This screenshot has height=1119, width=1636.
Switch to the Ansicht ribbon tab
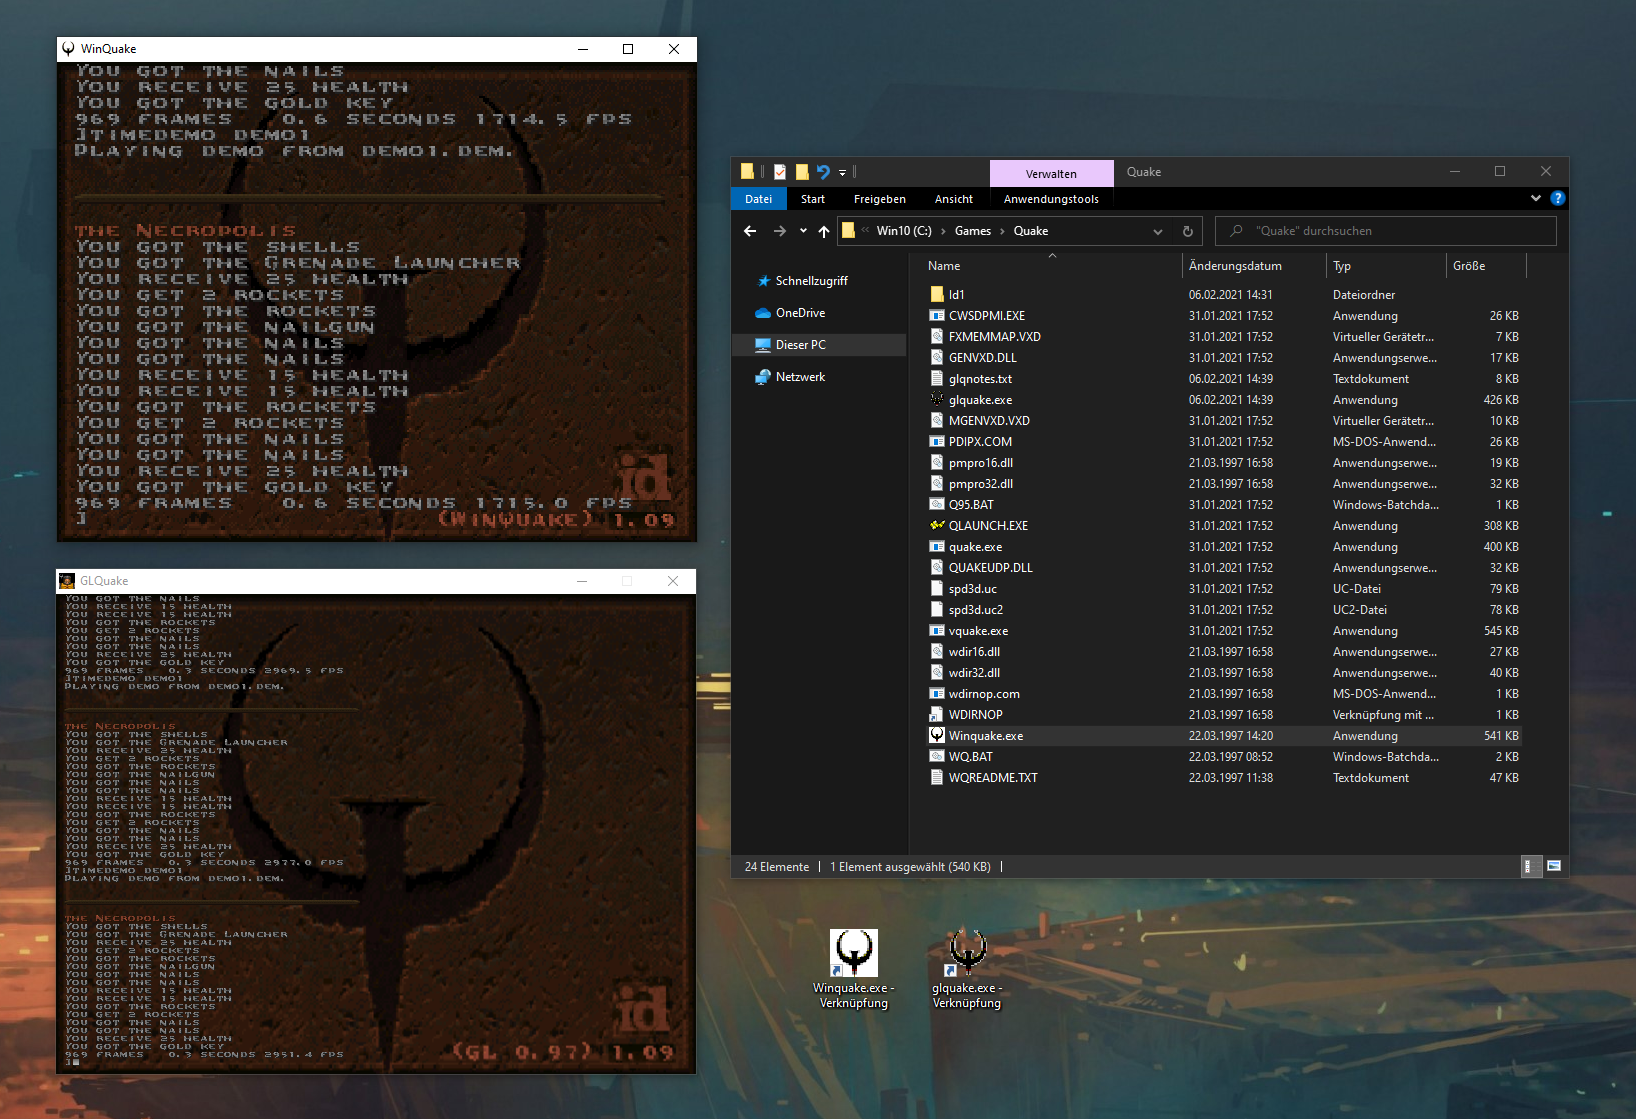pyautogui.click(x=954, y=199)
